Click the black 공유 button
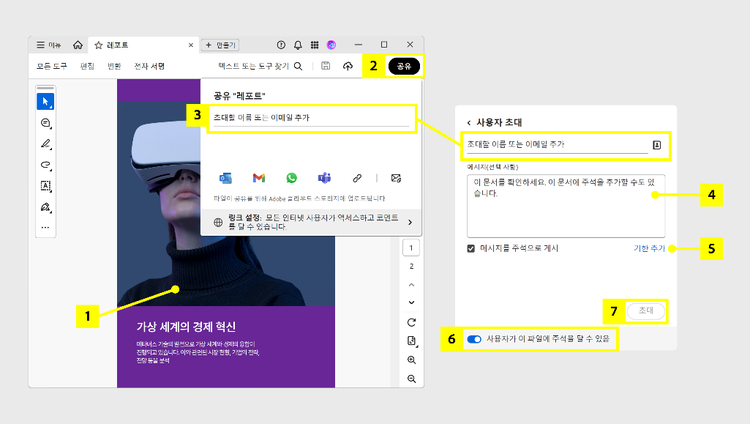Screen dimensions: 750x424 point(404,66)
